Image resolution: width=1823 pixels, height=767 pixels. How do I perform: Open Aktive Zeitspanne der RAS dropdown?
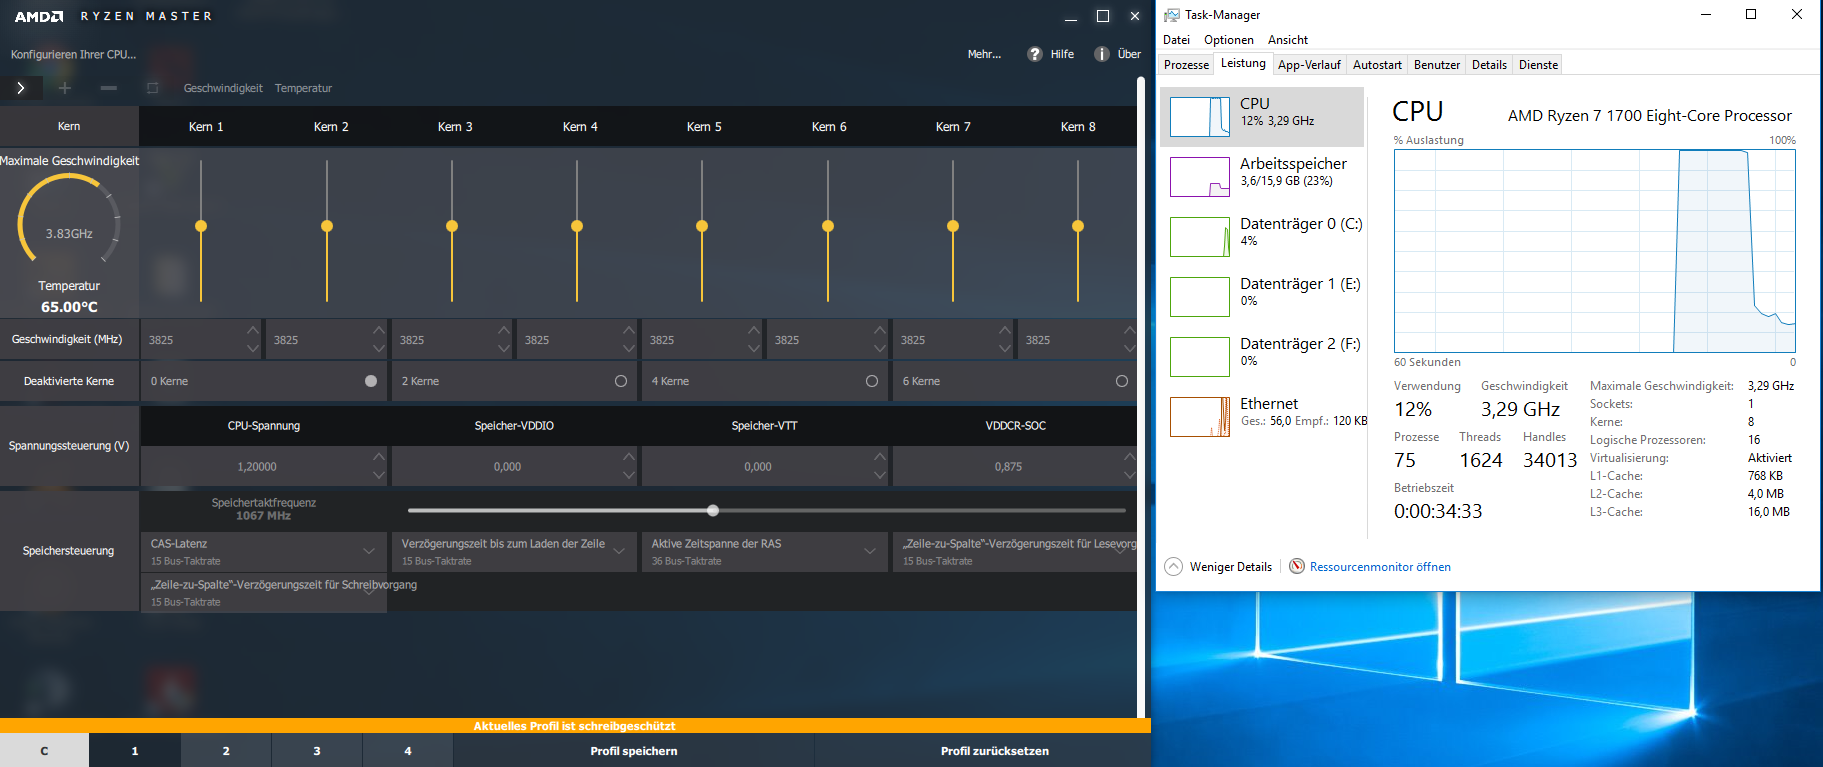pyautogui.click(x=764, y=552)
